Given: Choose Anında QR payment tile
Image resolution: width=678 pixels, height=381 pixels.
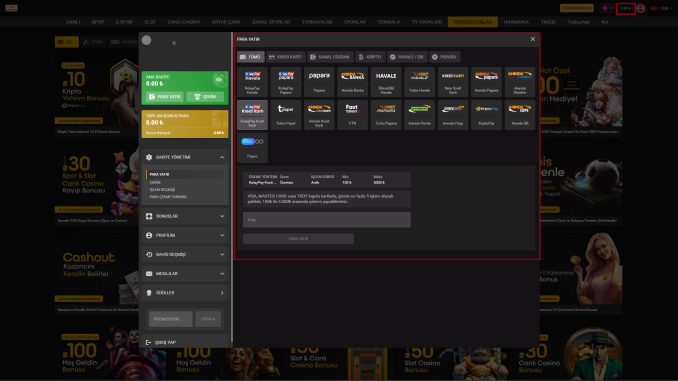Looking at the screenshot, I should coord(520,115).
